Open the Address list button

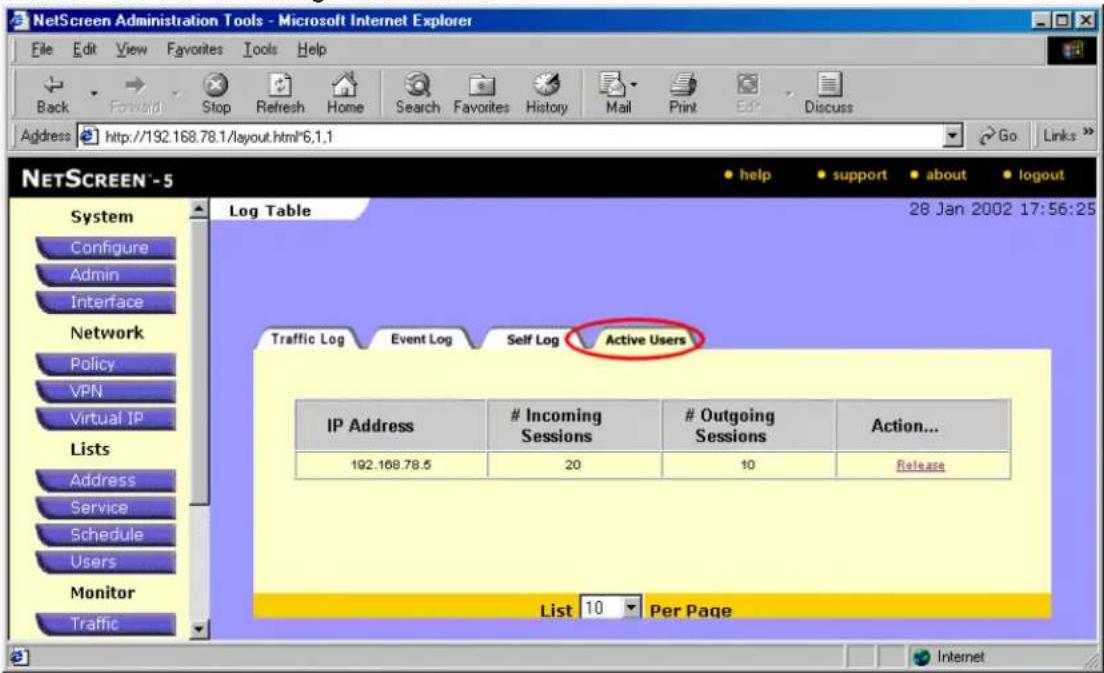106,480
